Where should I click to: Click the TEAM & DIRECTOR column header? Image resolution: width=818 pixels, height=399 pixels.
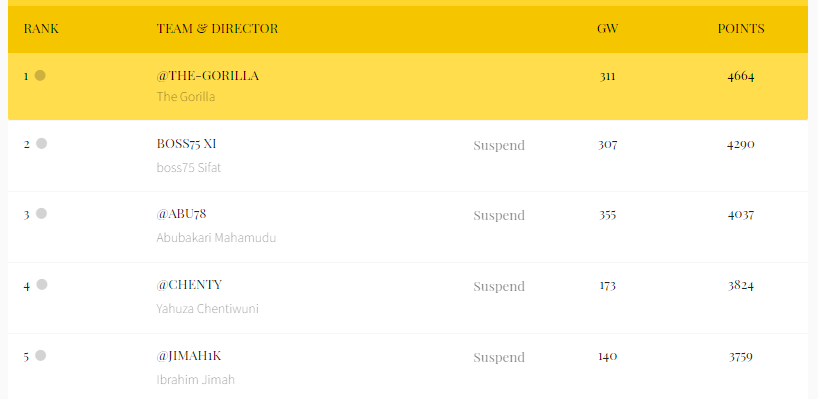pyautogui.click(x=217, y=29)
